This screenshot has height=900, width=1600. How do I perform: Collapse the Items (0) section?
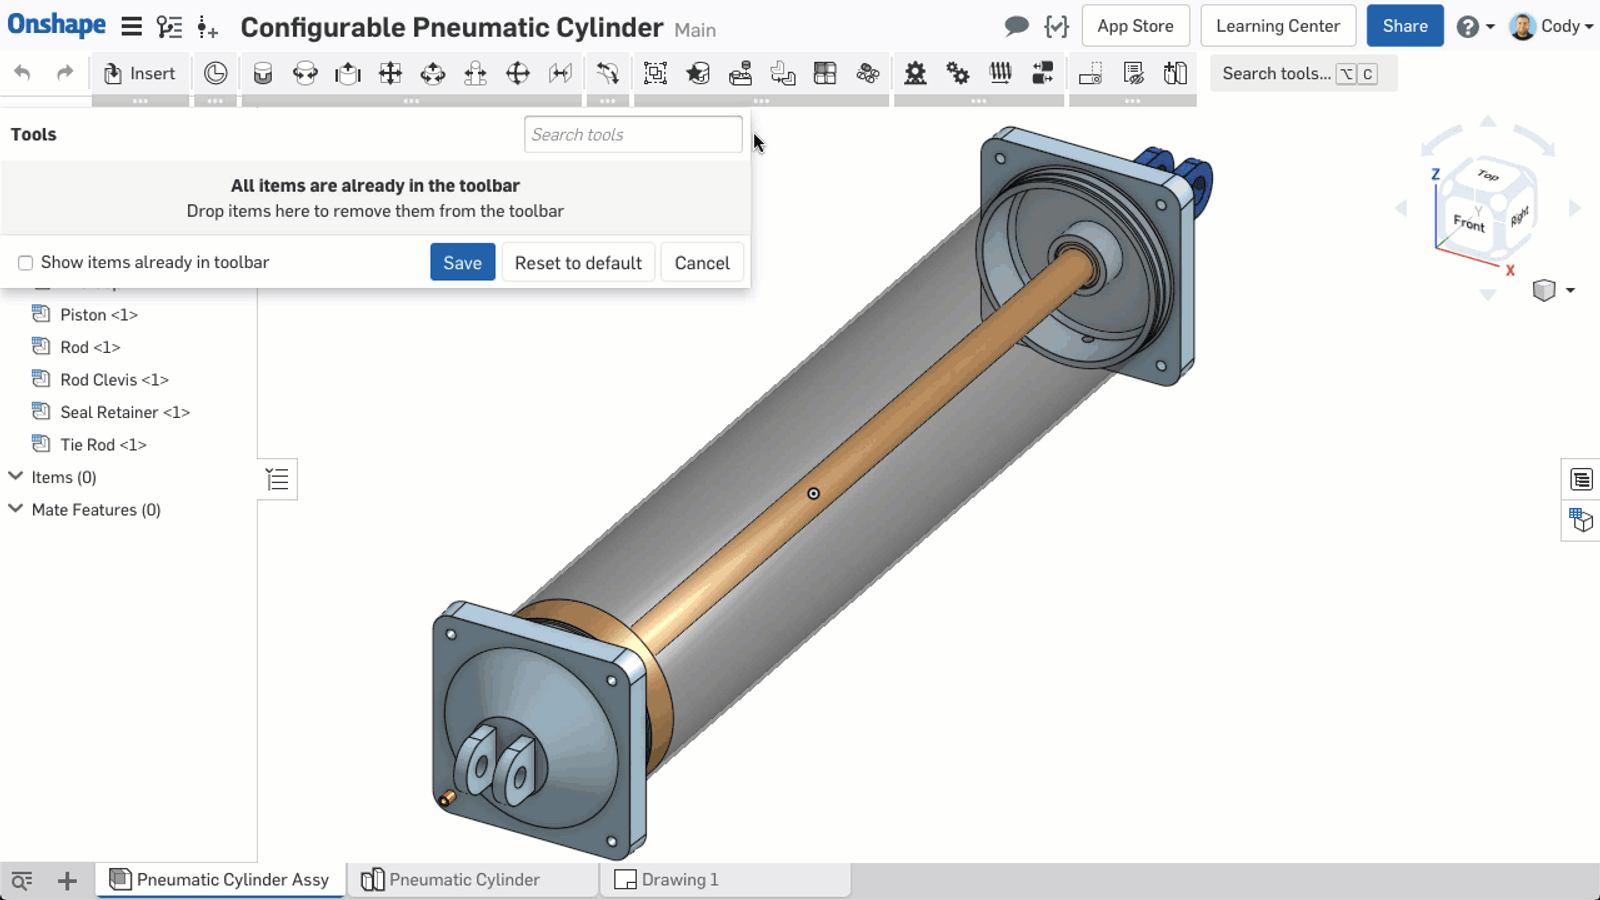tap(16, 477)
